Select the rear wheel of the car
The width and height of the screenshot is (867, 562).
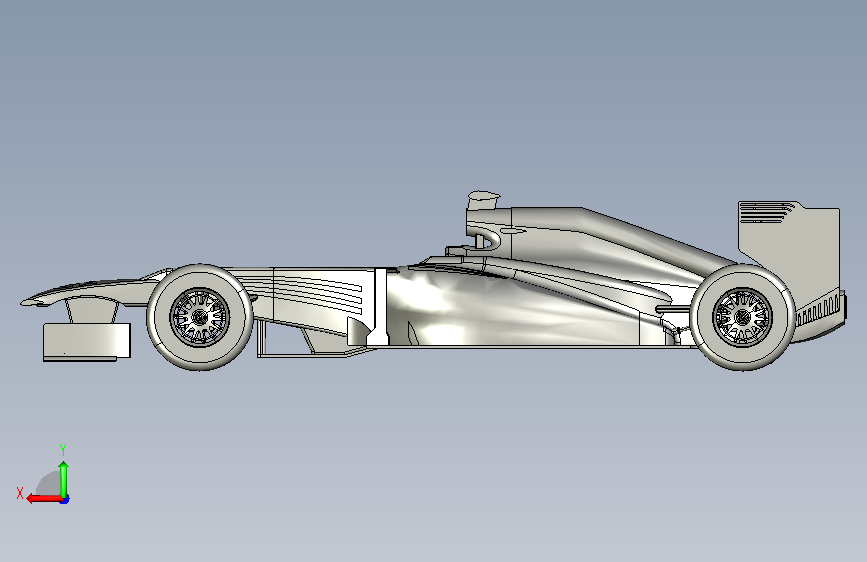click(x=743, y=318)
